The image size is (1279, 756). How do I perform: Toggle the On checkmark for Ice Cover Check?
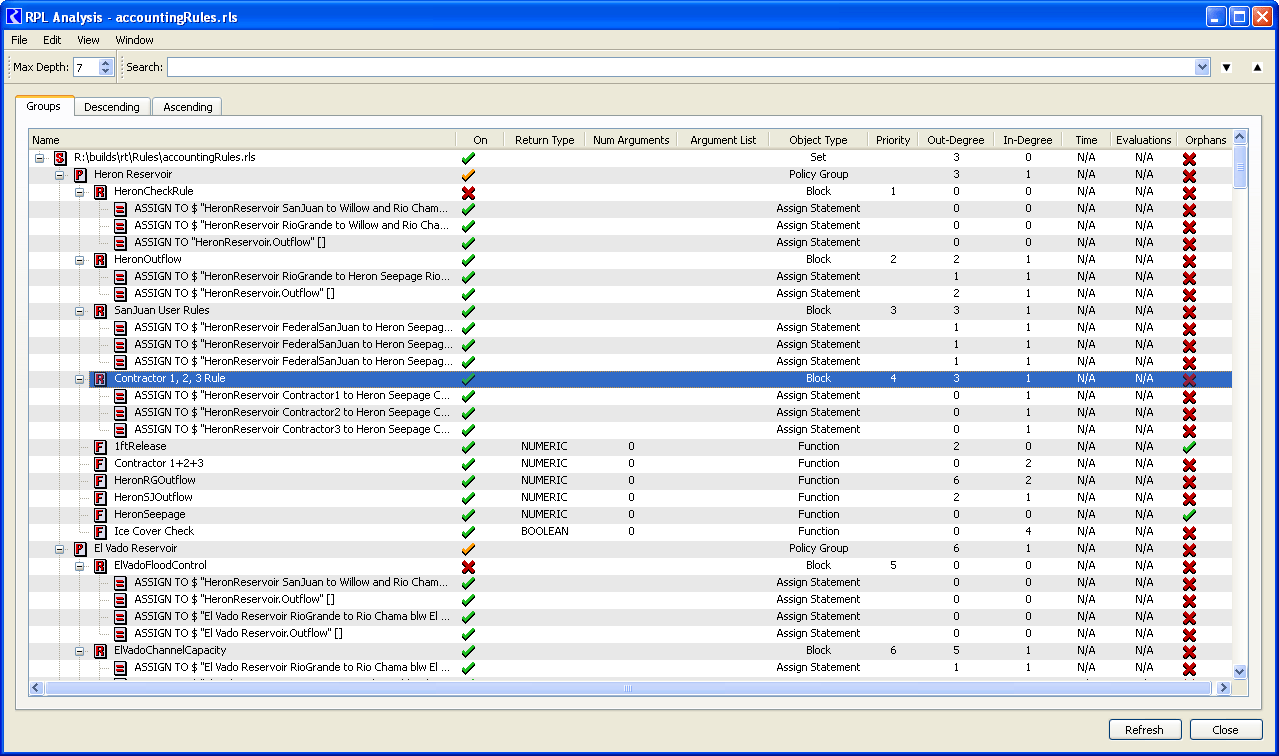pyautogui.click(x=468, y=532)
